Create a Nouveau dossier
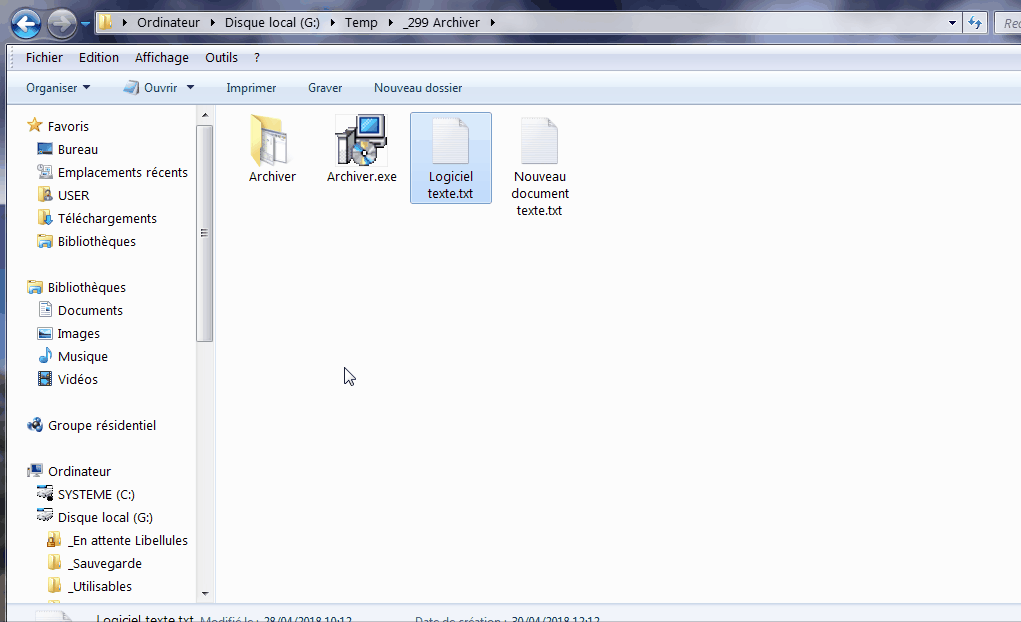The height and width of the screenshot is (622, 1021). pos(417,88)
